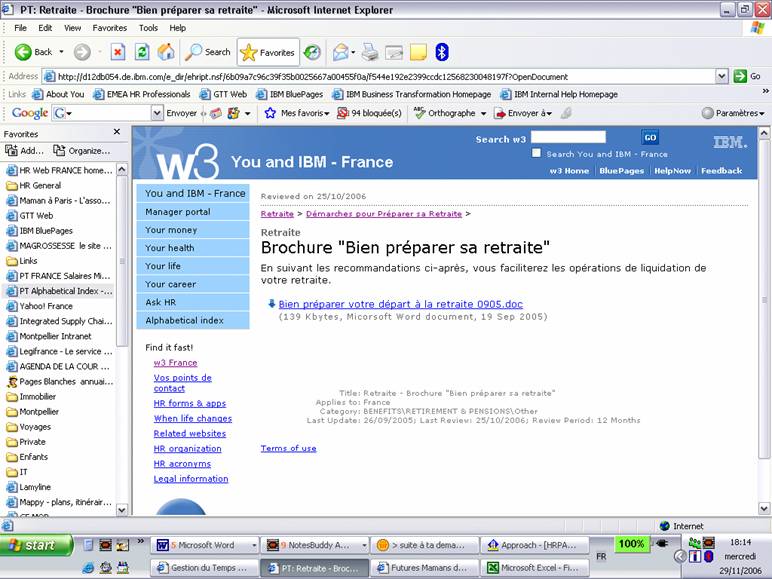Switch to 'Gestion du Temps' taskbar window
This screenshot has height=579, width=772.
point(204,568)
